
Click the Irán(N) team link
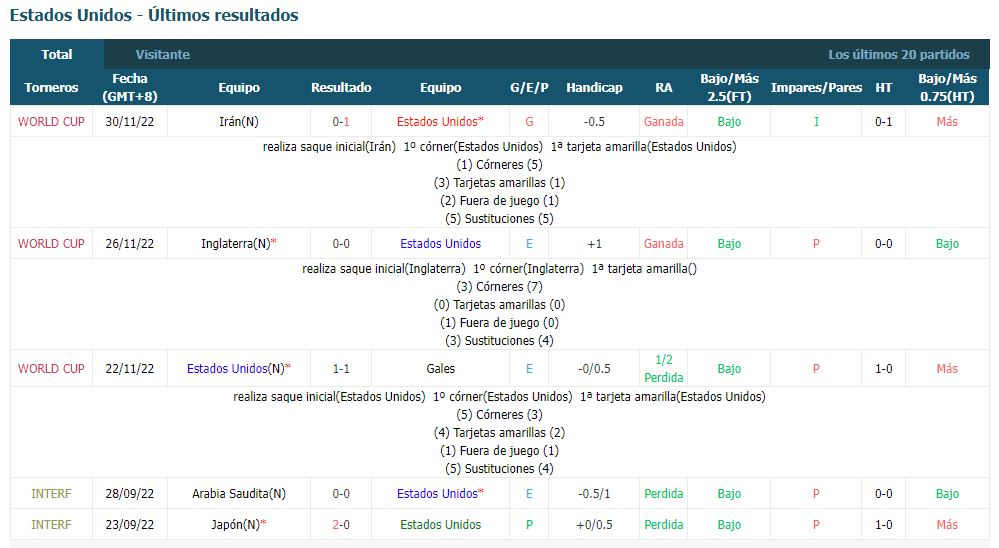239,121
